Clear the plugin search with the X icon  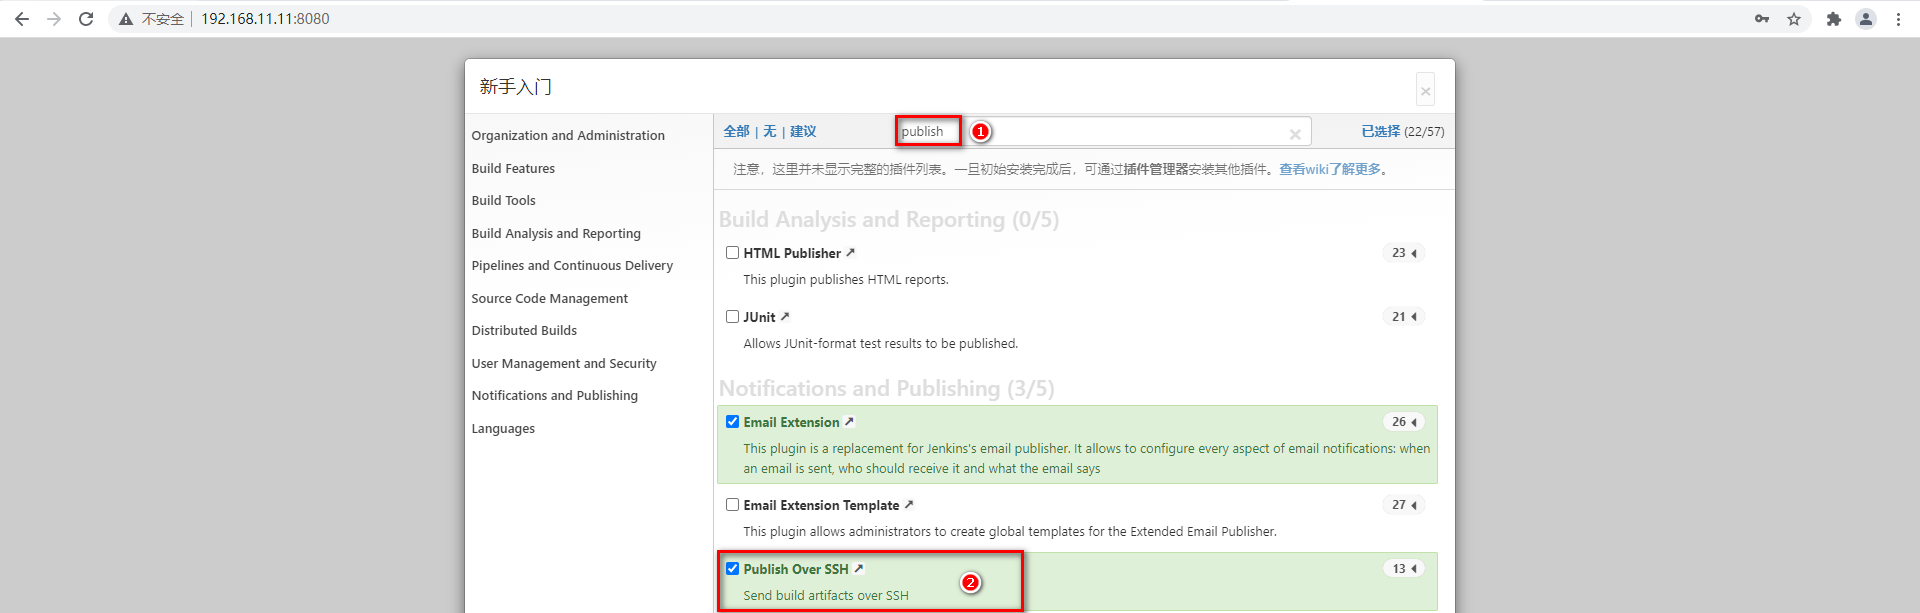1295,134
